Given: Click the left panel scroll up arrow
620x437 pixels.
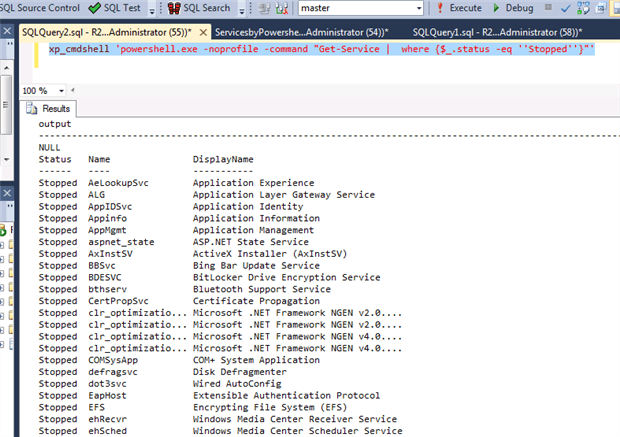Looking at the screenshot, I should point(6,68).
